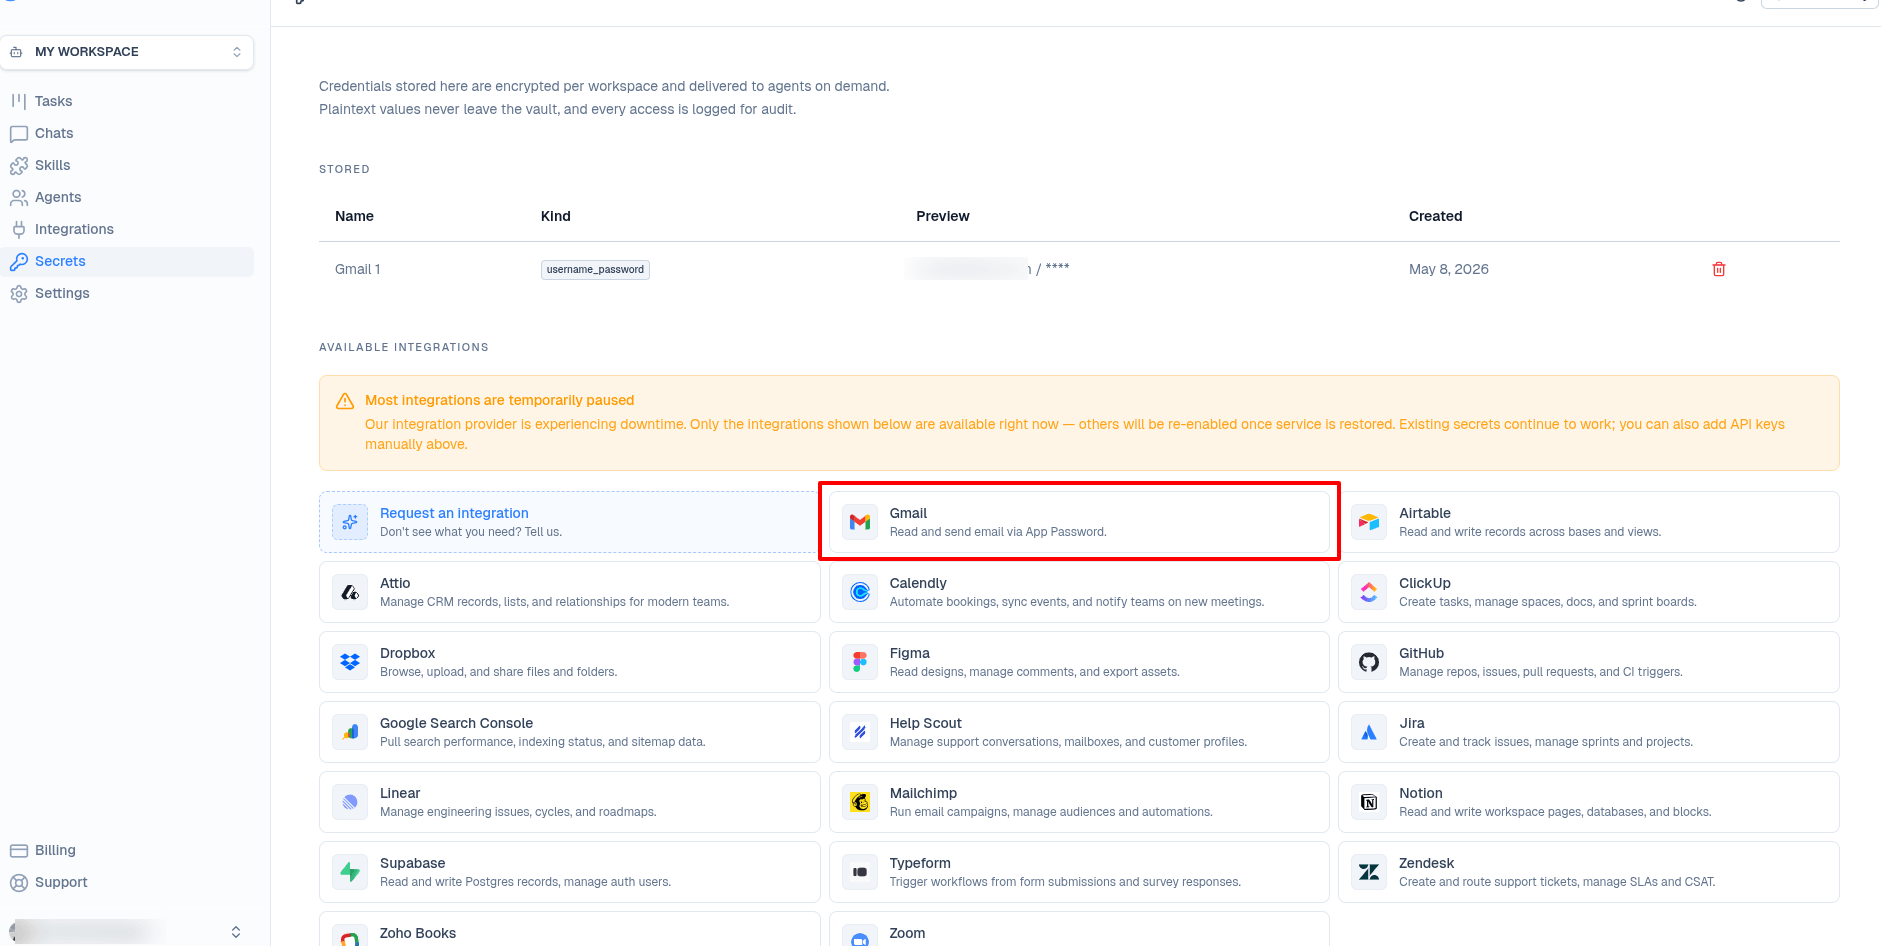Open Settings page label

click(x=62, y=293)
